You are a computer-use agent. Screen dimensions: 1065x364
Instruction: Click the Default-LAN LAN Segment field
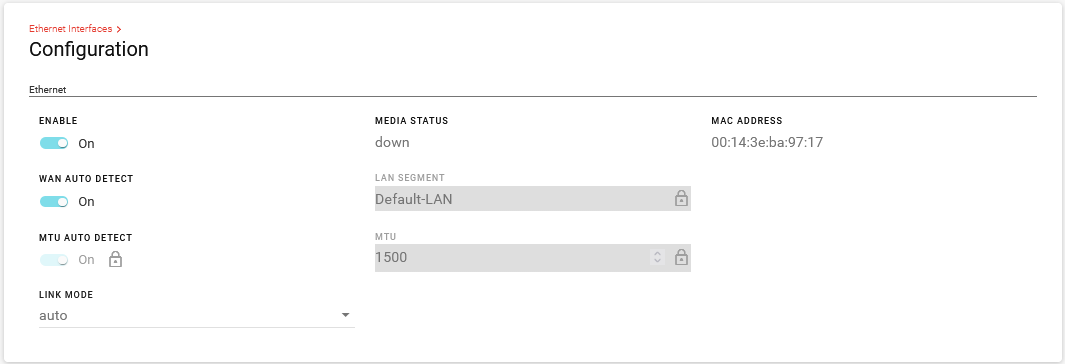(533, 199)
